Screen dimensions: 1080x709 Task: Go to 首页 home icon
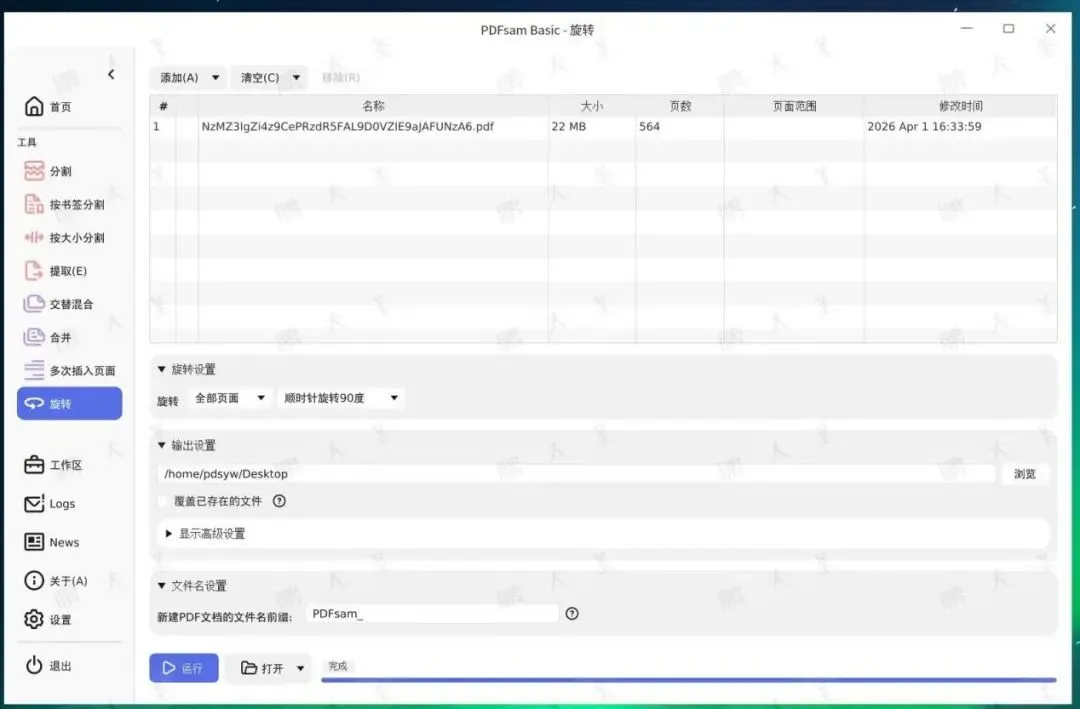pos(34,106)
